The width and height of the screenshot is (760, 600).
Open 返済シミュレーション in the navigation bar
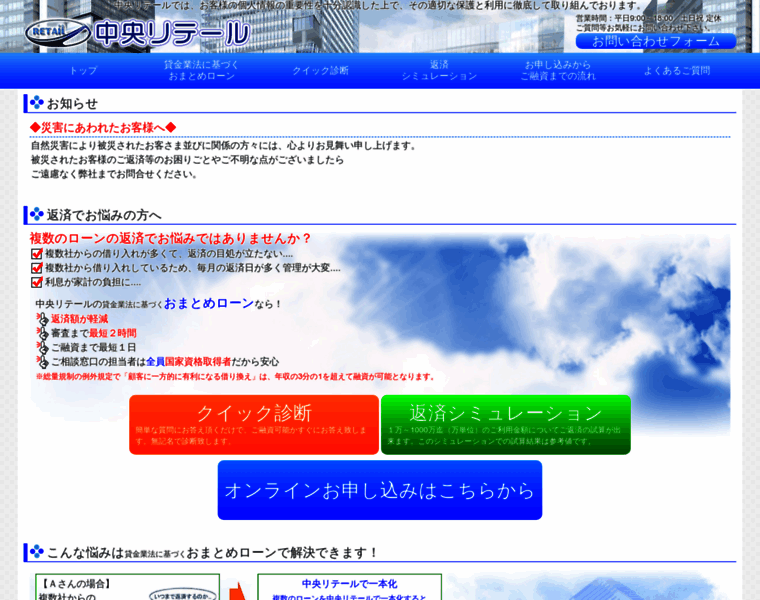439,71
